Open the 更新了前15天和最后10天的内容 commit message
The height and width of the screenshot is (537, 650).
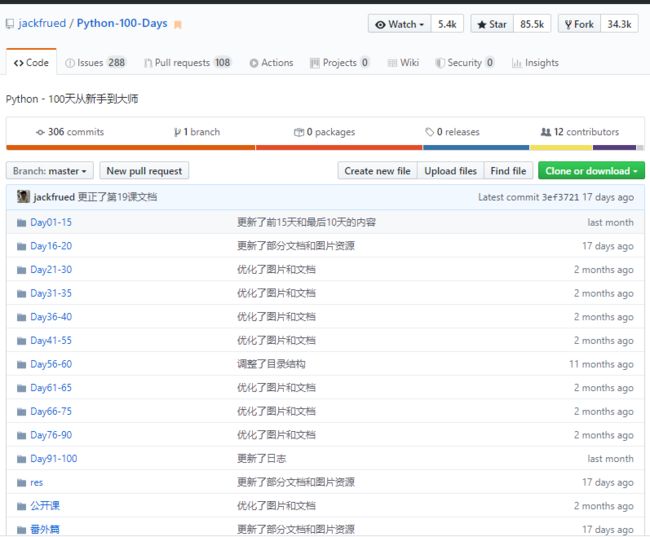tap(306, 223)
